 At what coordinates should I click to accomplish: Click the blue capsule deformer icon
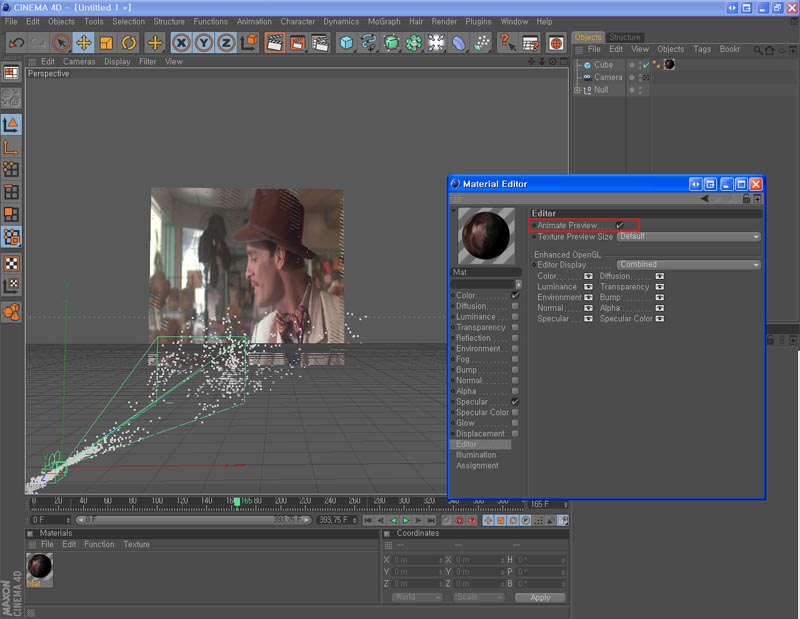pos(459,43)
